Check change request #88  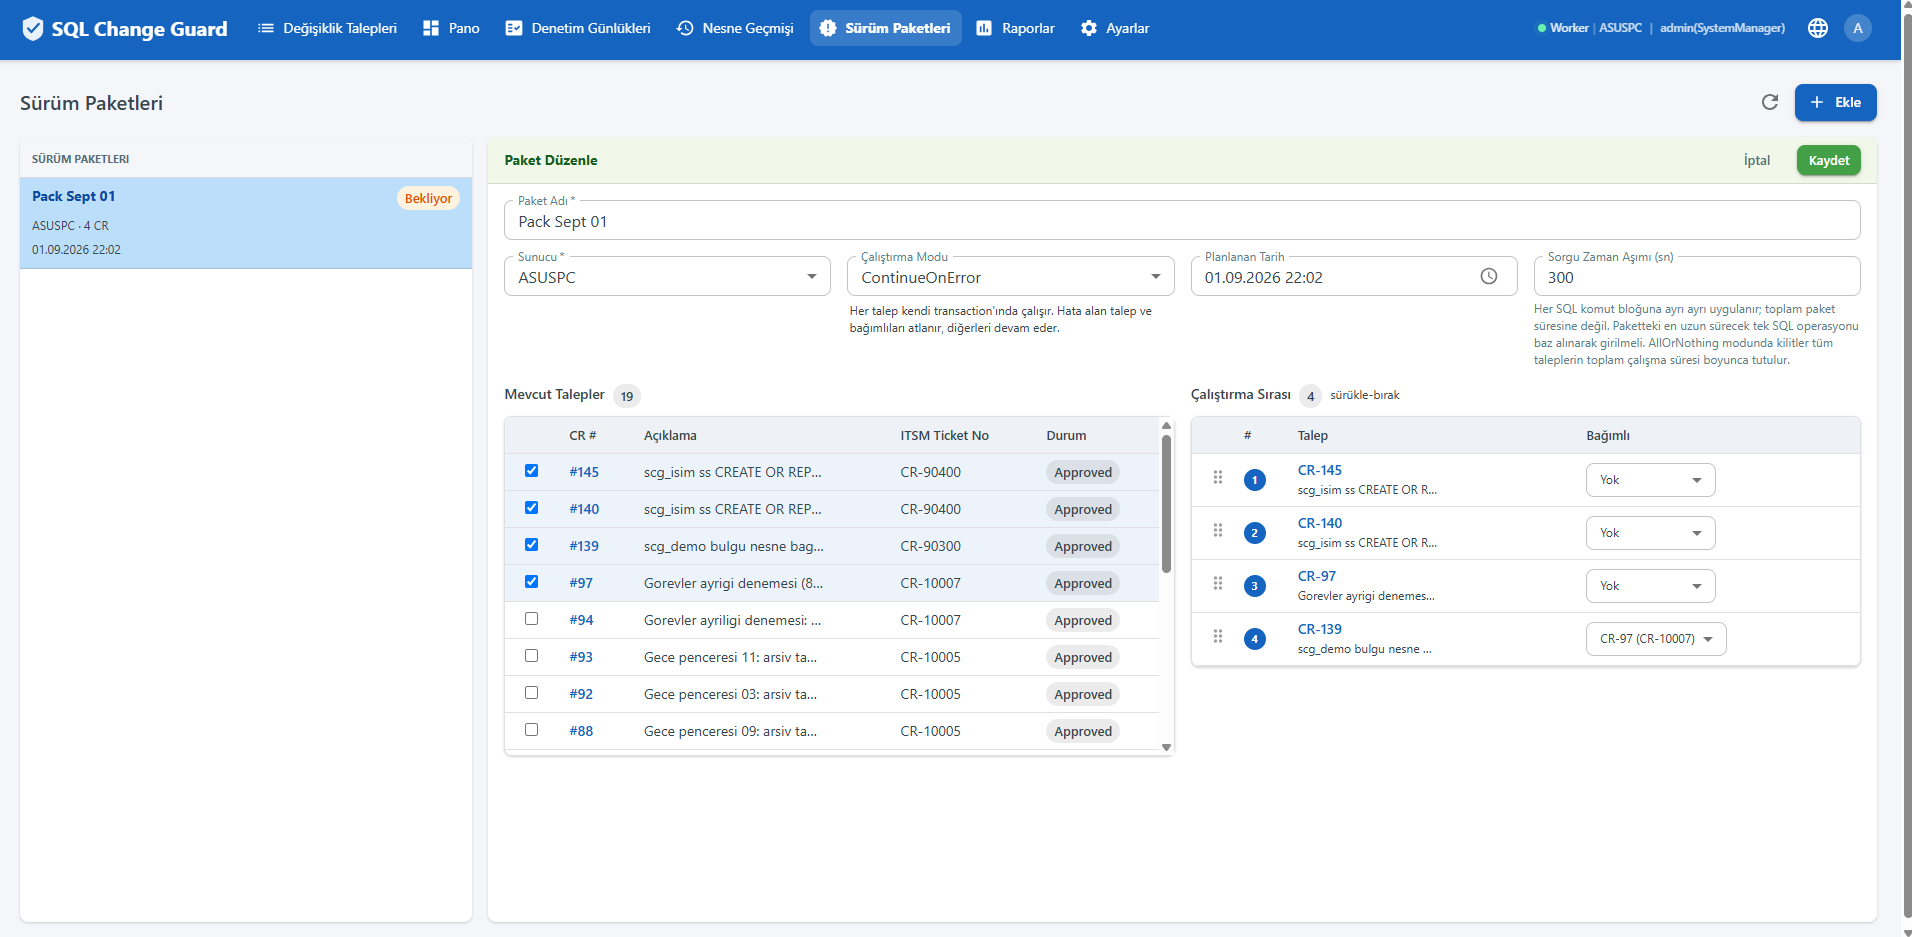[531, 730]
